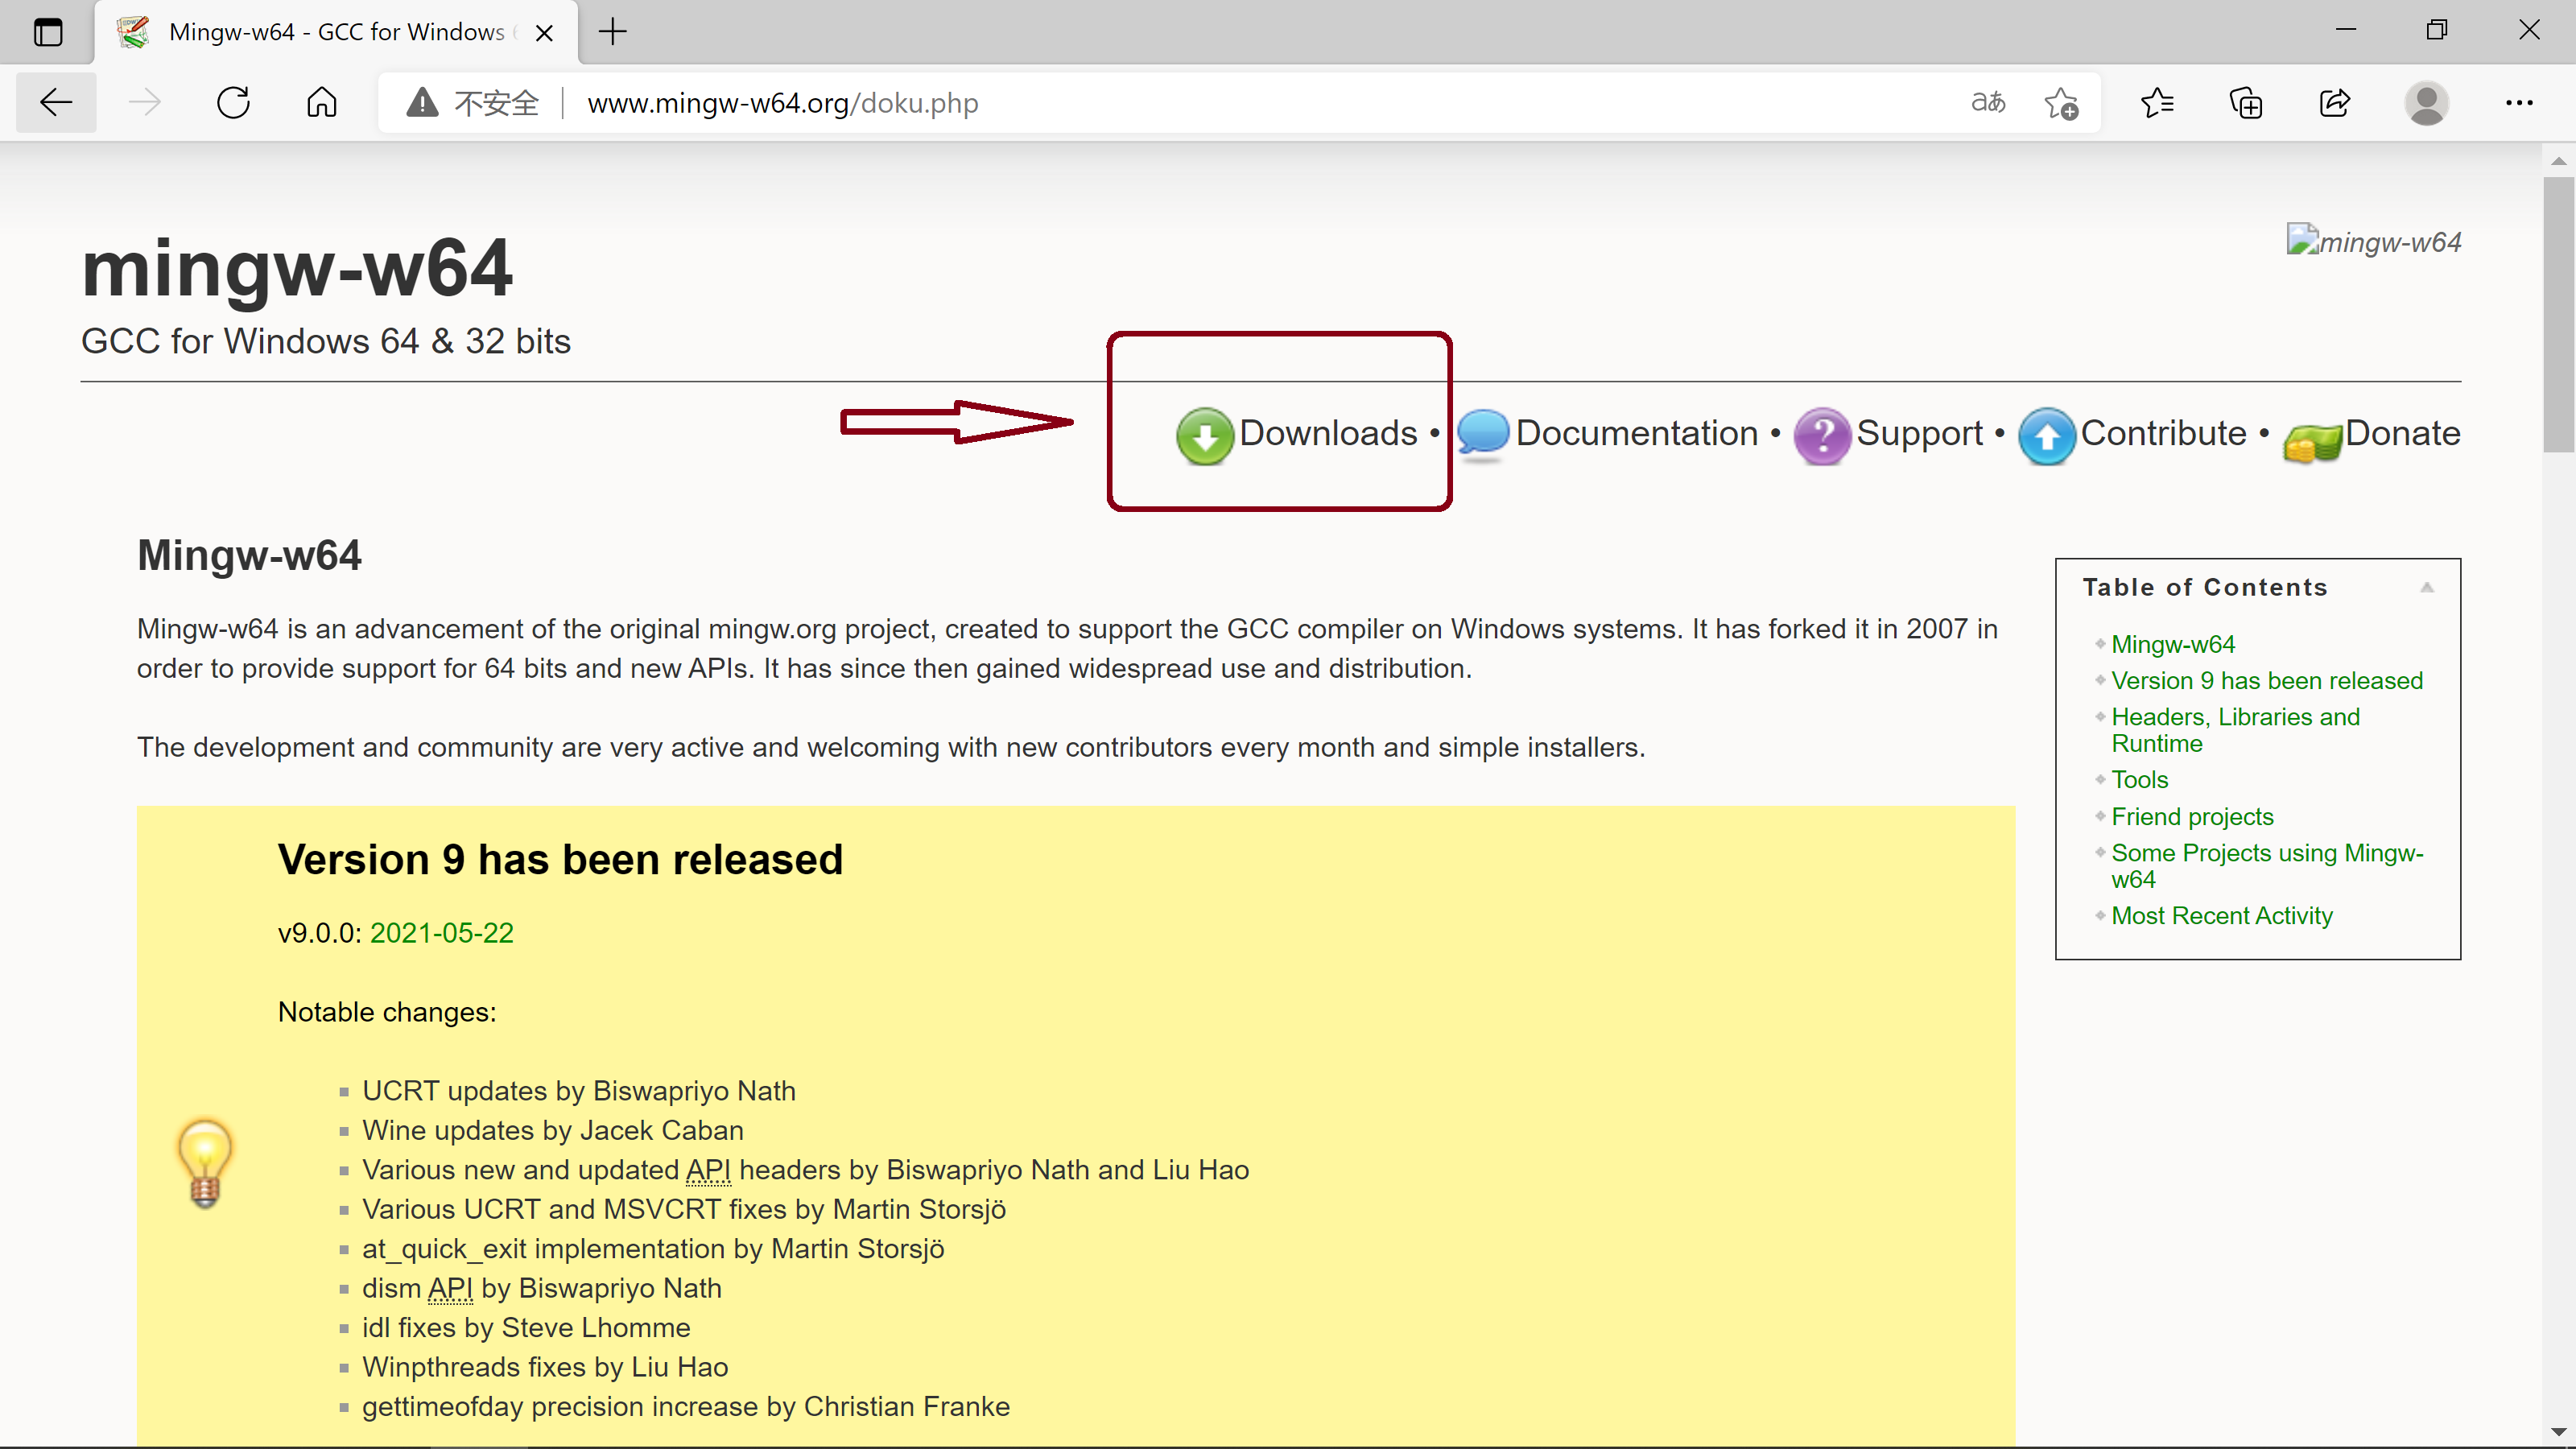This screenshot has width=2576, height=1449.
Task: Open the browser Settings and more menu
Action: coord(2518,103)
